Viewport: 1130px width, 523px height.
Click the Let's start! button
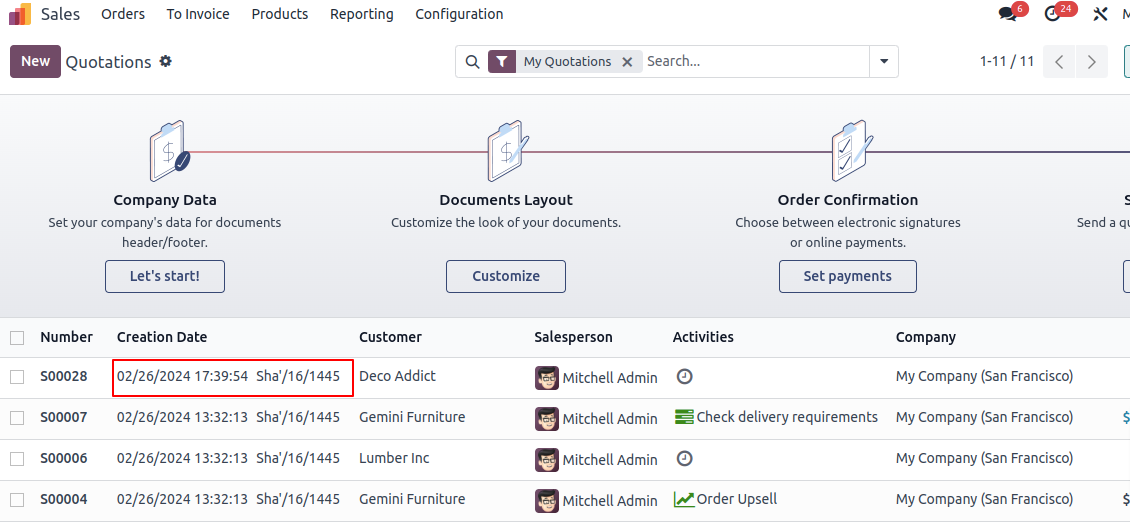pyautogui.click(x=165, y=277)
